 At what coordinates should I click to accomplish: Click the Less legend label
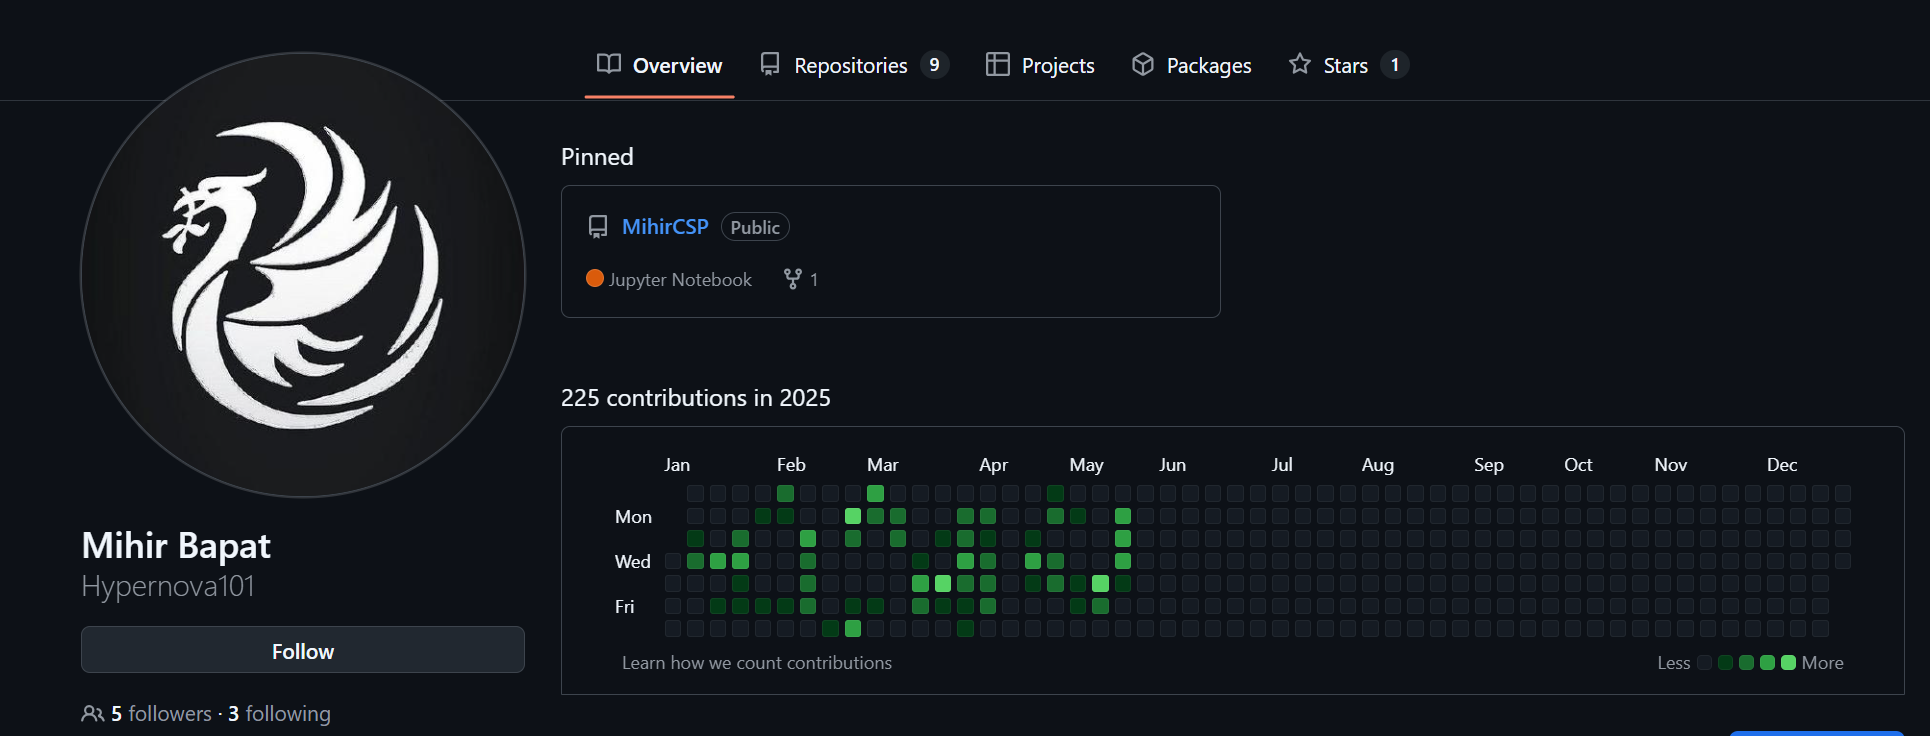1674,663
